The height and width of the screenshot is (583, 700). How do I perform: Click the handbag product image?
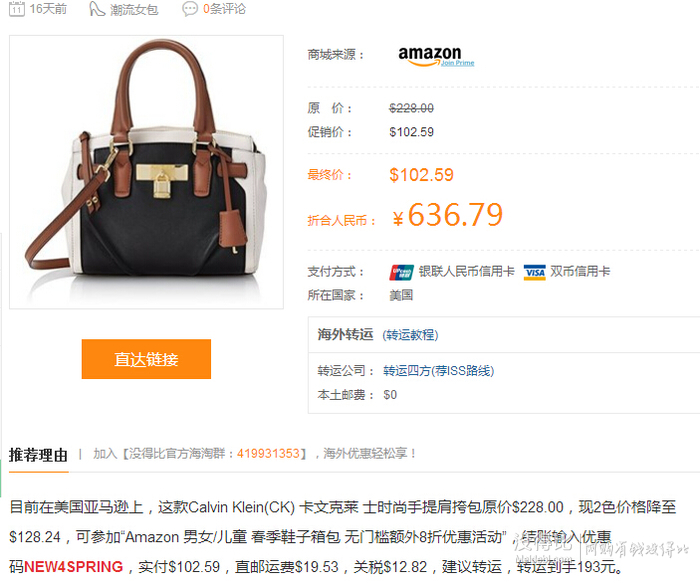click(x=146, y=172)
